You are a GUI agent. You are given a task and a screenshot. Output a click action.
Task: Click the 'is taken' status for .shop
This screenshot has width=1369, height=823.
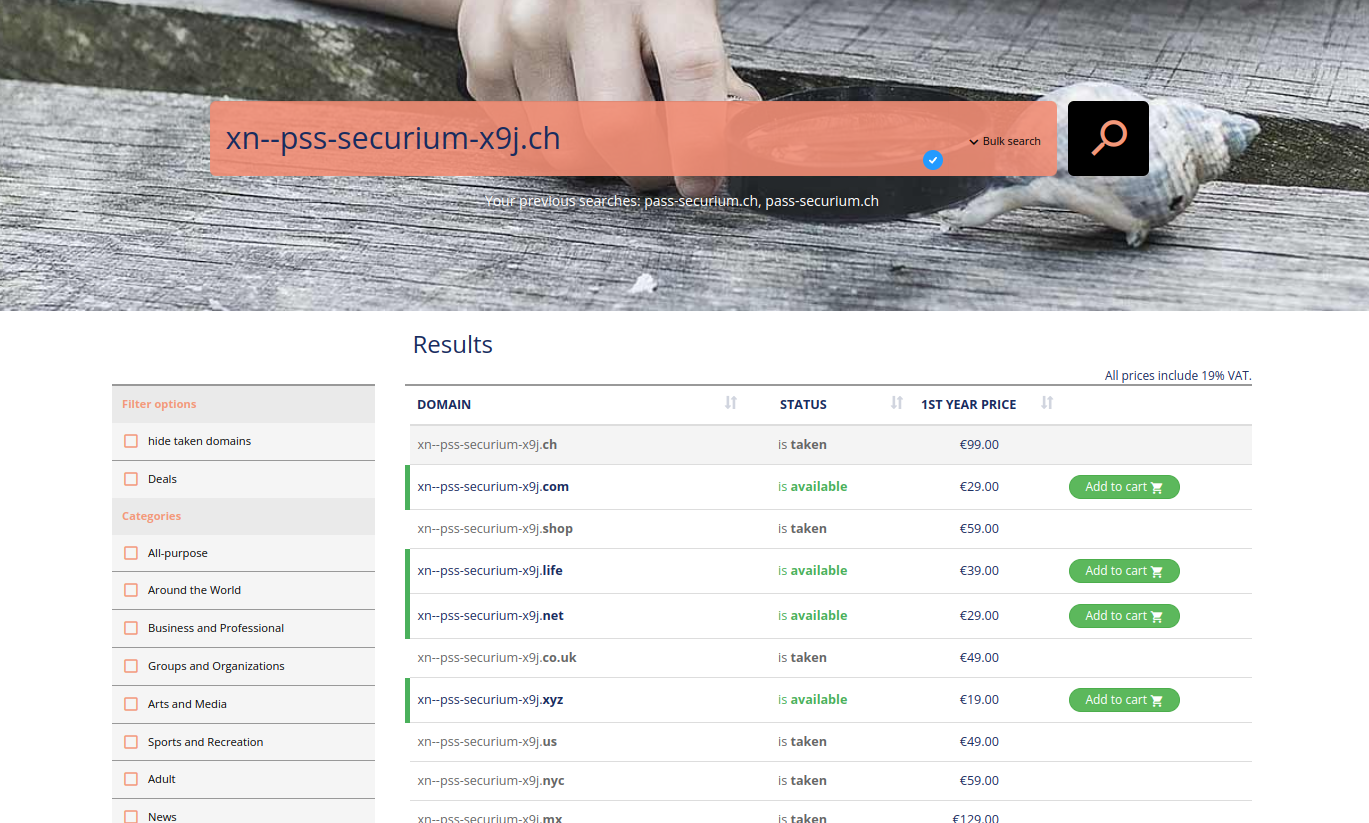click(x=803, y=529)
